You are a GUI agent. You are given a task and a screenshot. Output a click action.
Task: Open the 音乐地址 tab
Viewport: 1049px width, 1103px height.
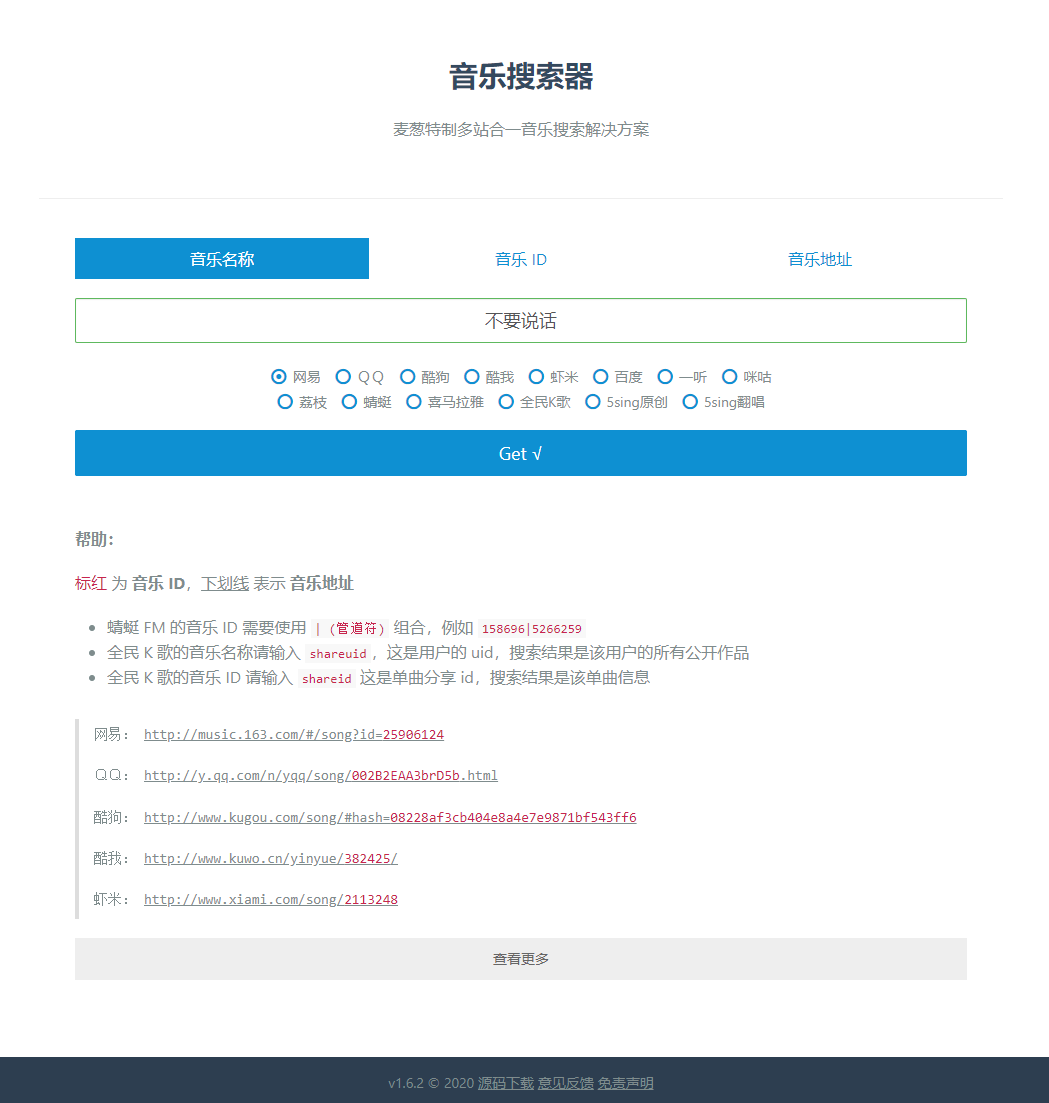point(818,259)
